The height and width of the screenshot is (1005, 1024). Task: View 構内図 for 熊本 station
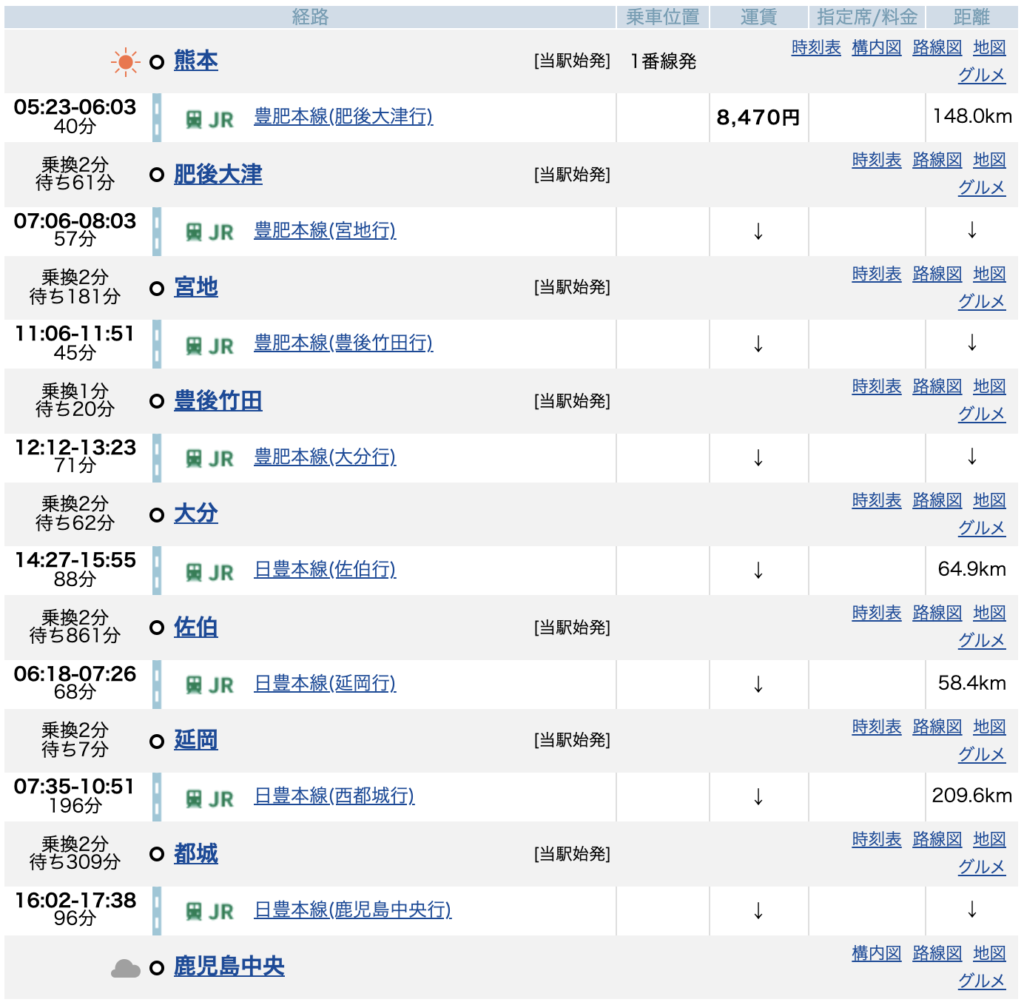(x=876, y=47)
